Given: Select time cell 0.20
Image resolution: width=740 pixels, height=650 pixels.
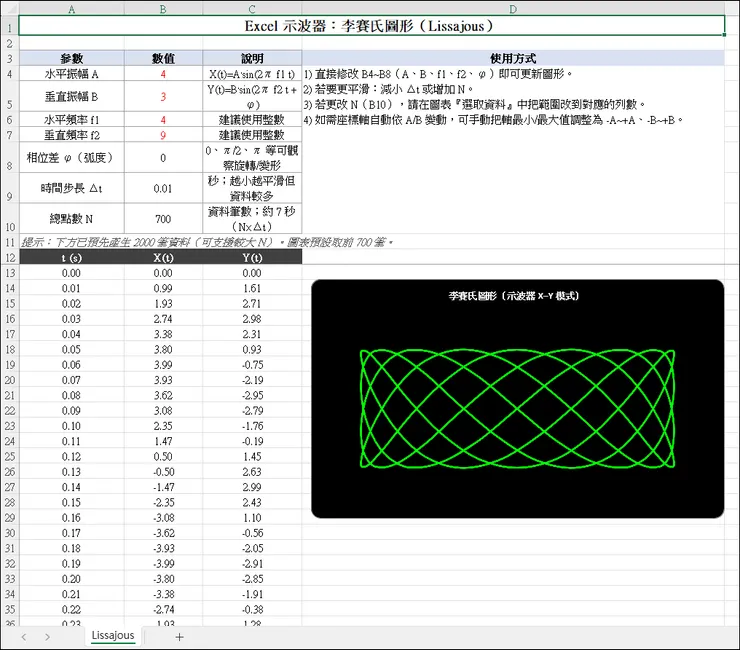Looking at the screenshot, I should click(72, 579).
